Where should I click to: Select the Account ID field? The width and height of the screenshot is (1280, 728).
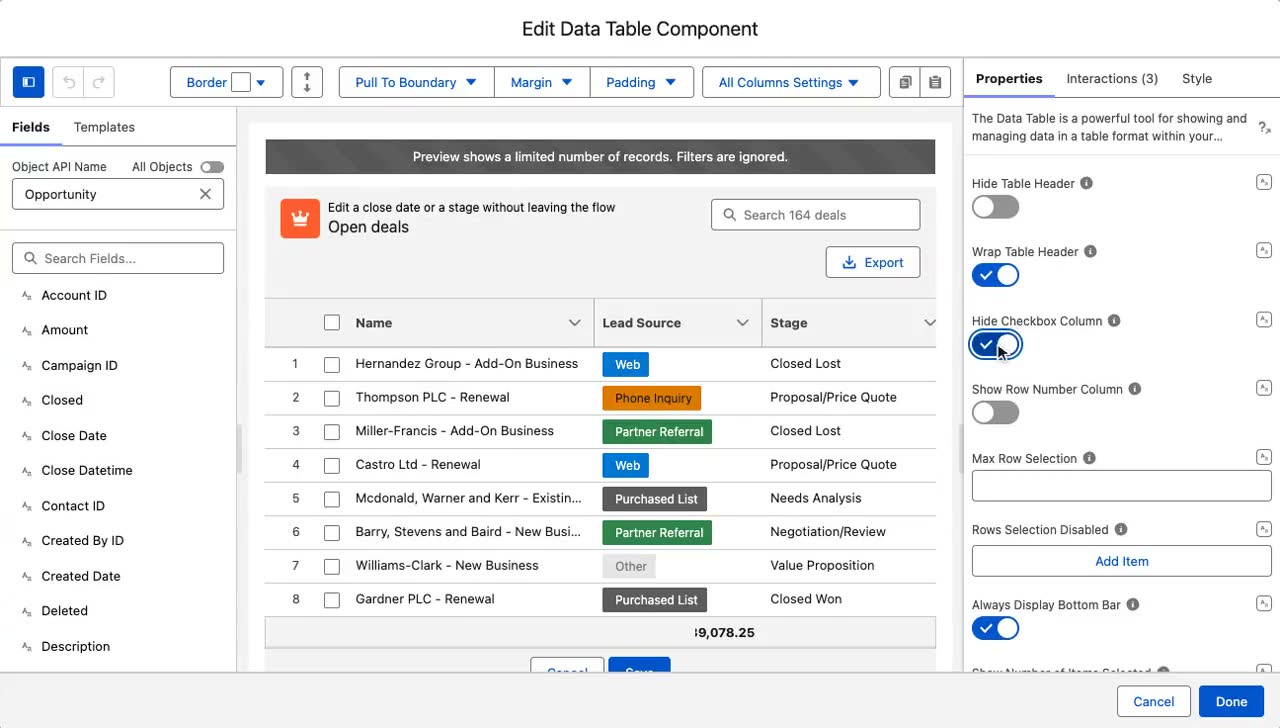tap(74, 295)
